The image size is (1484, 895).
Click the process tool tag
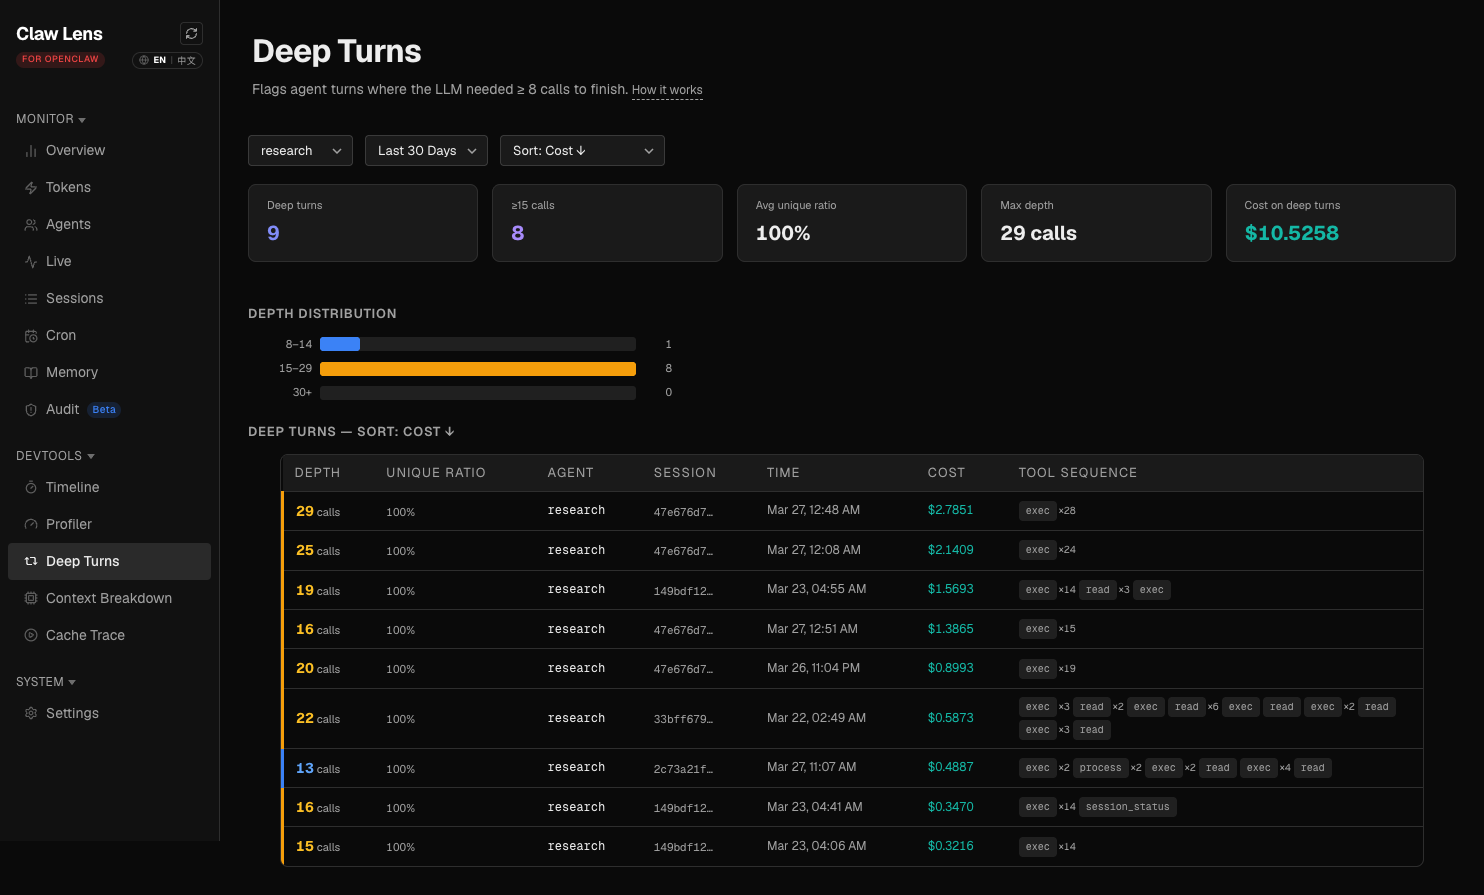click(1100, 768)
